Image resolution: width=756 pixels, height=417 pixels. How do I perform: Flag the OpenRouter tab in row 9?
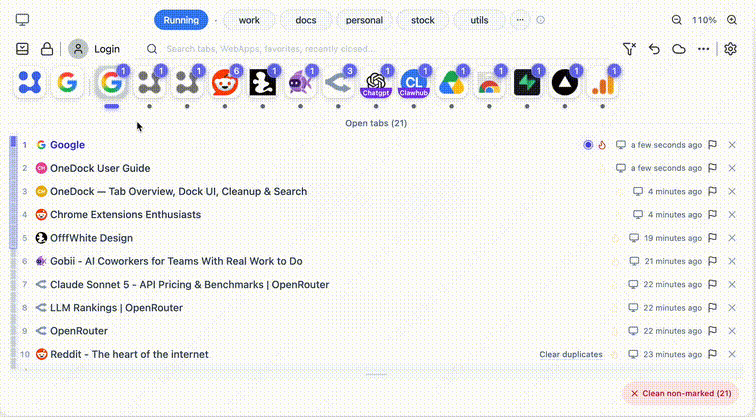click(x=712, y=331)
